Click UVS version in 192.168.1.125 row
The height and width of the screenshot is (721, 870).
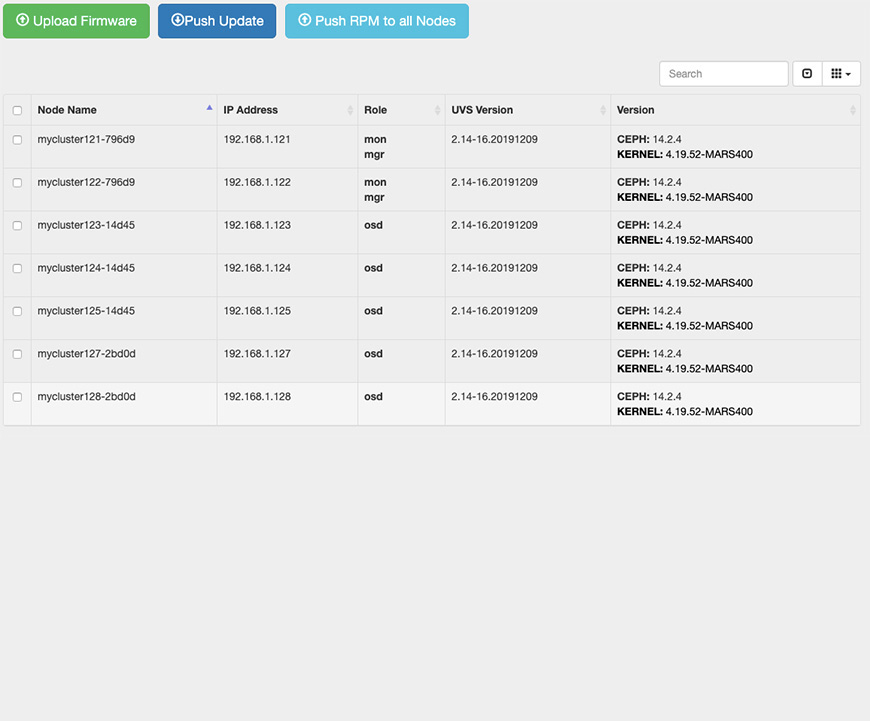(x=494, y=311)
